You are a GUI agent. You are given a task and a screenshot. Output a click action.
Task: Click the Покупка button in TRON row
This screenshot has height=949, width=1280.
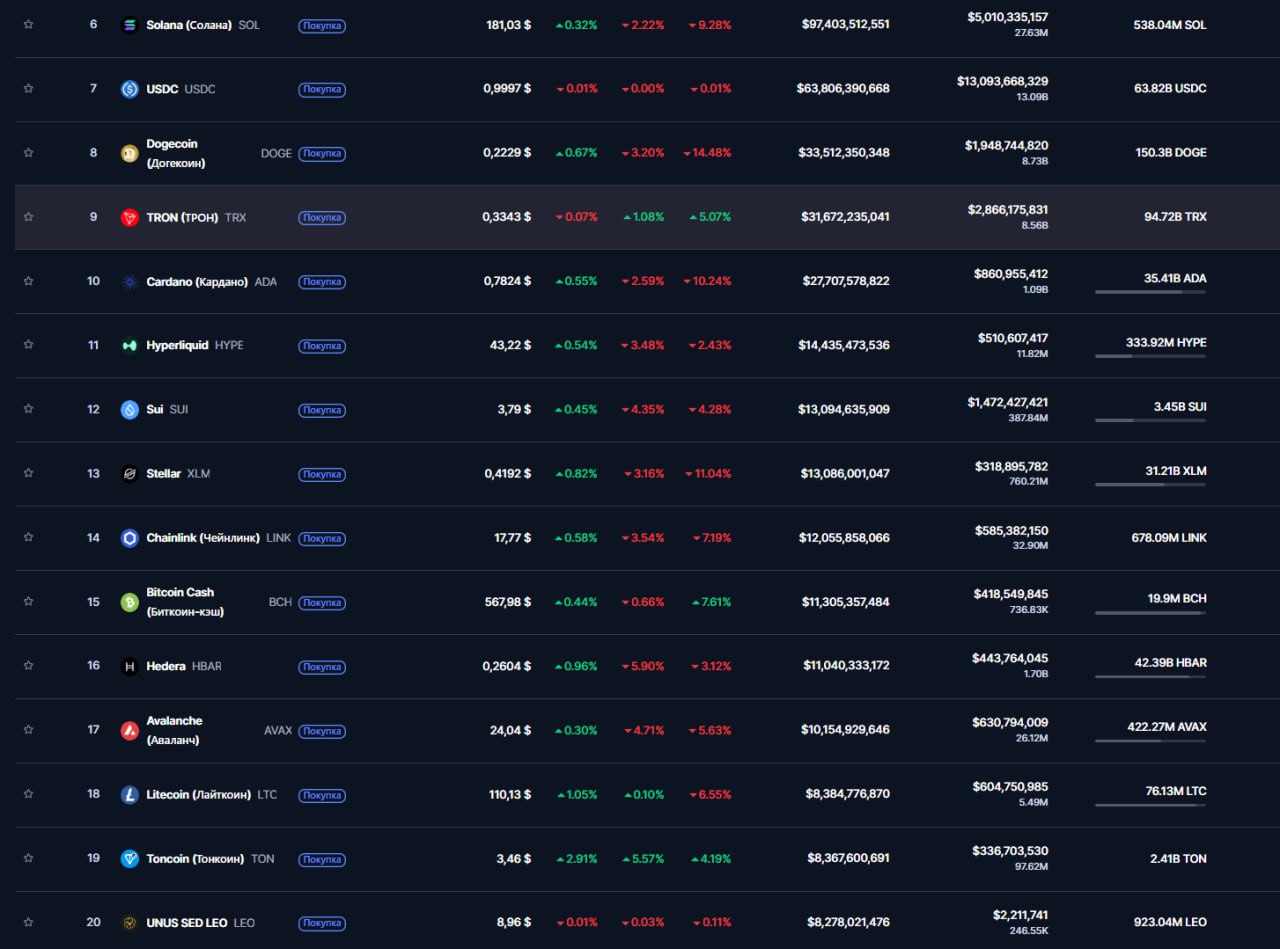322,218
